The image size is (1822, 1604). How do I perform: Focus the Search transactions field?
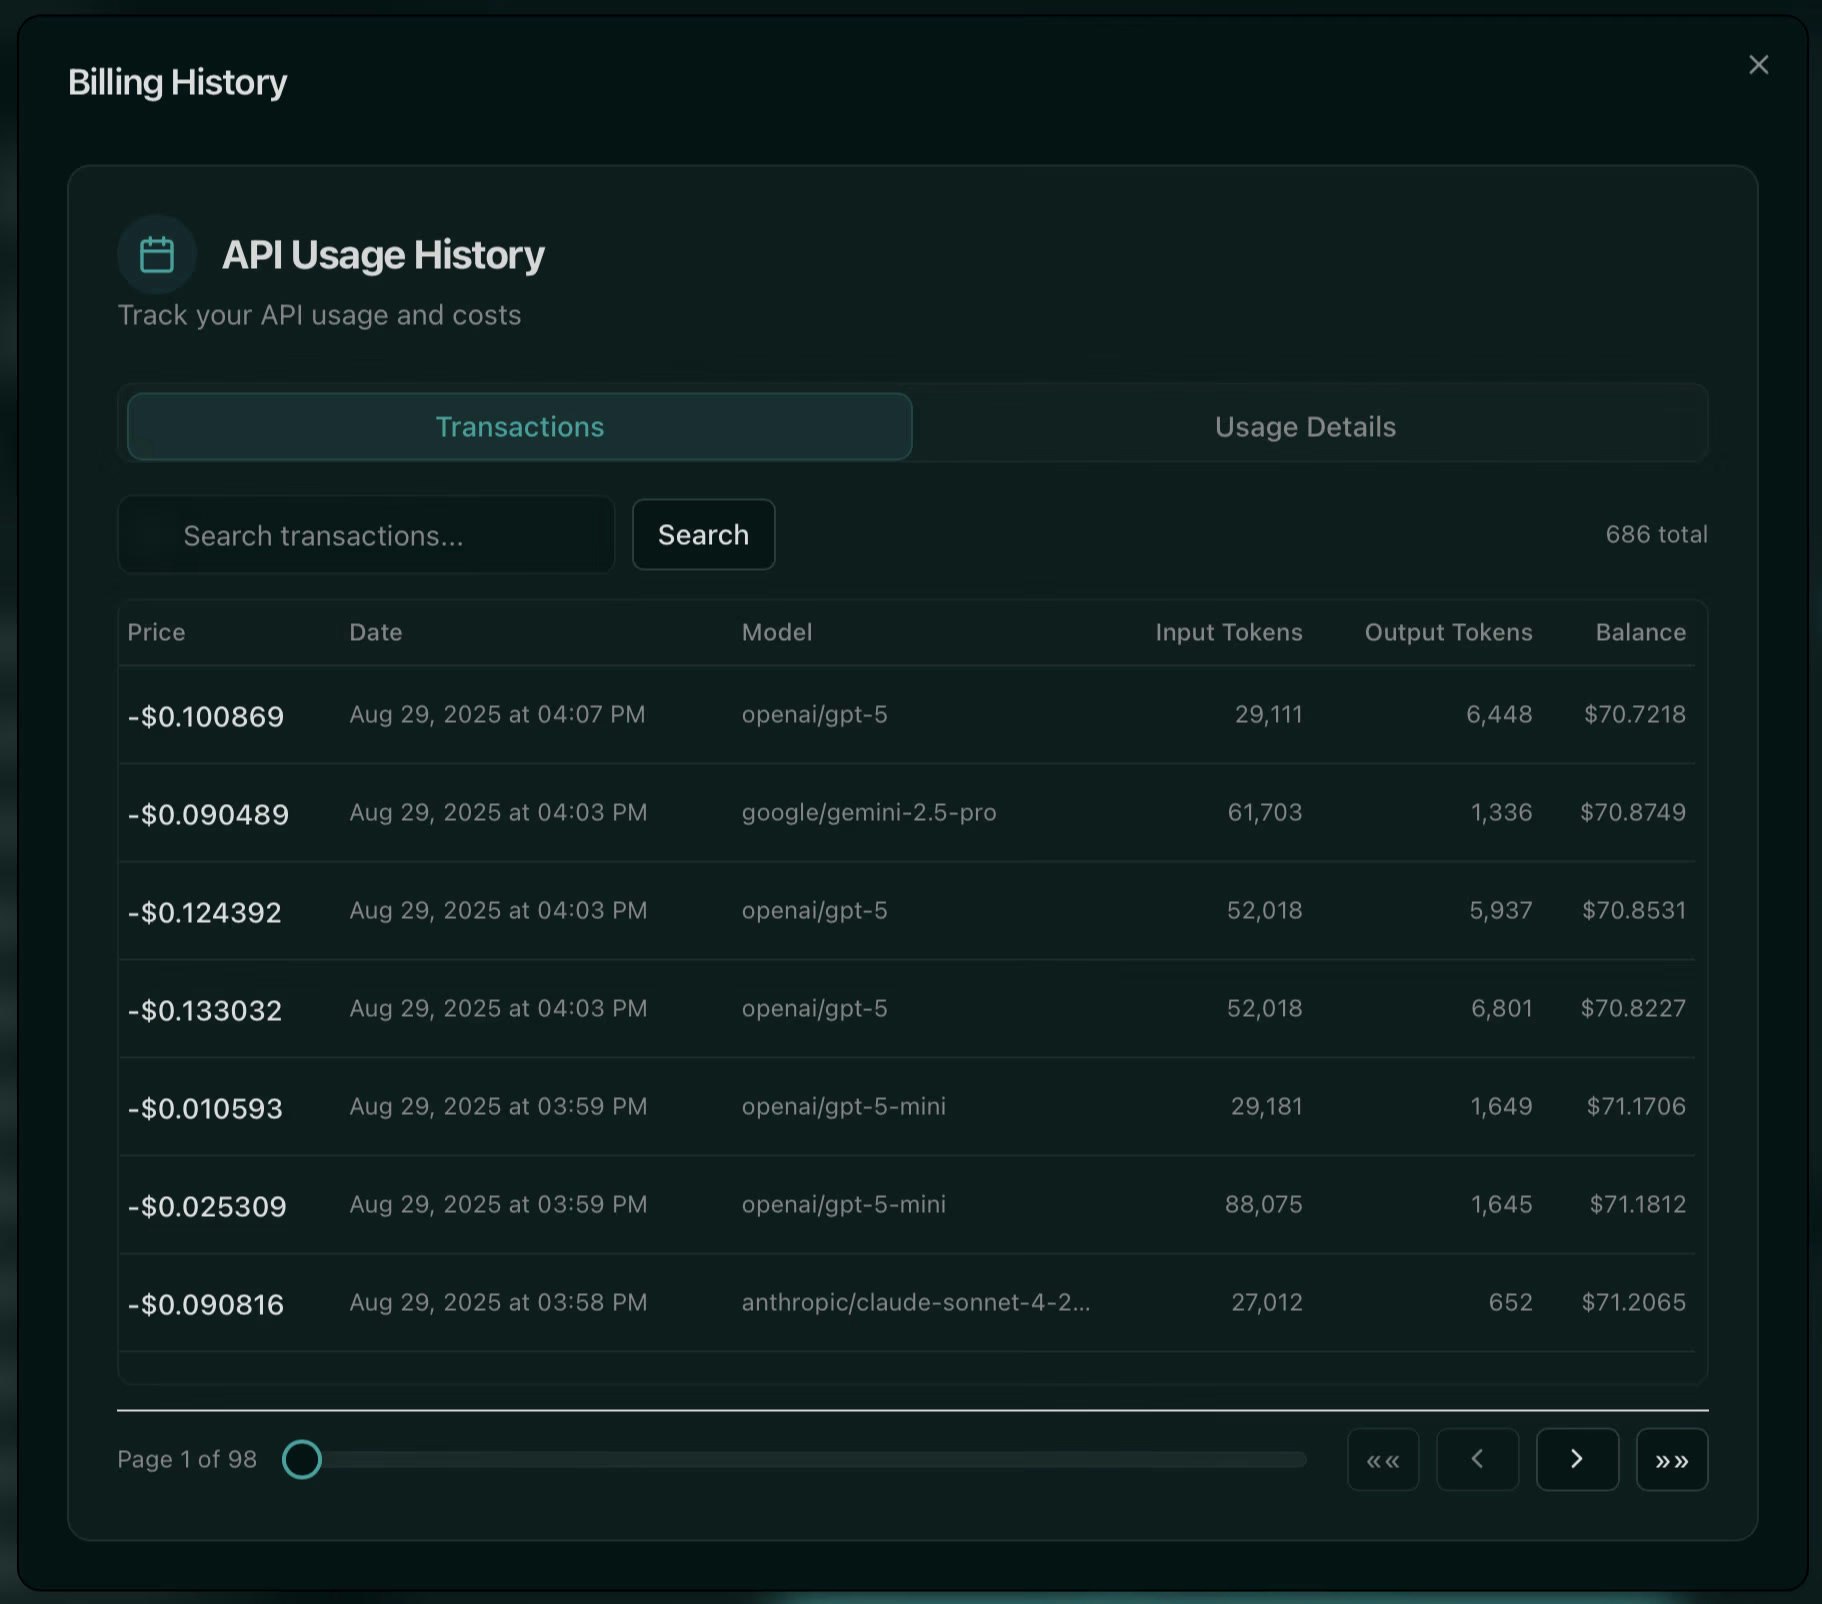coord(366,535)
